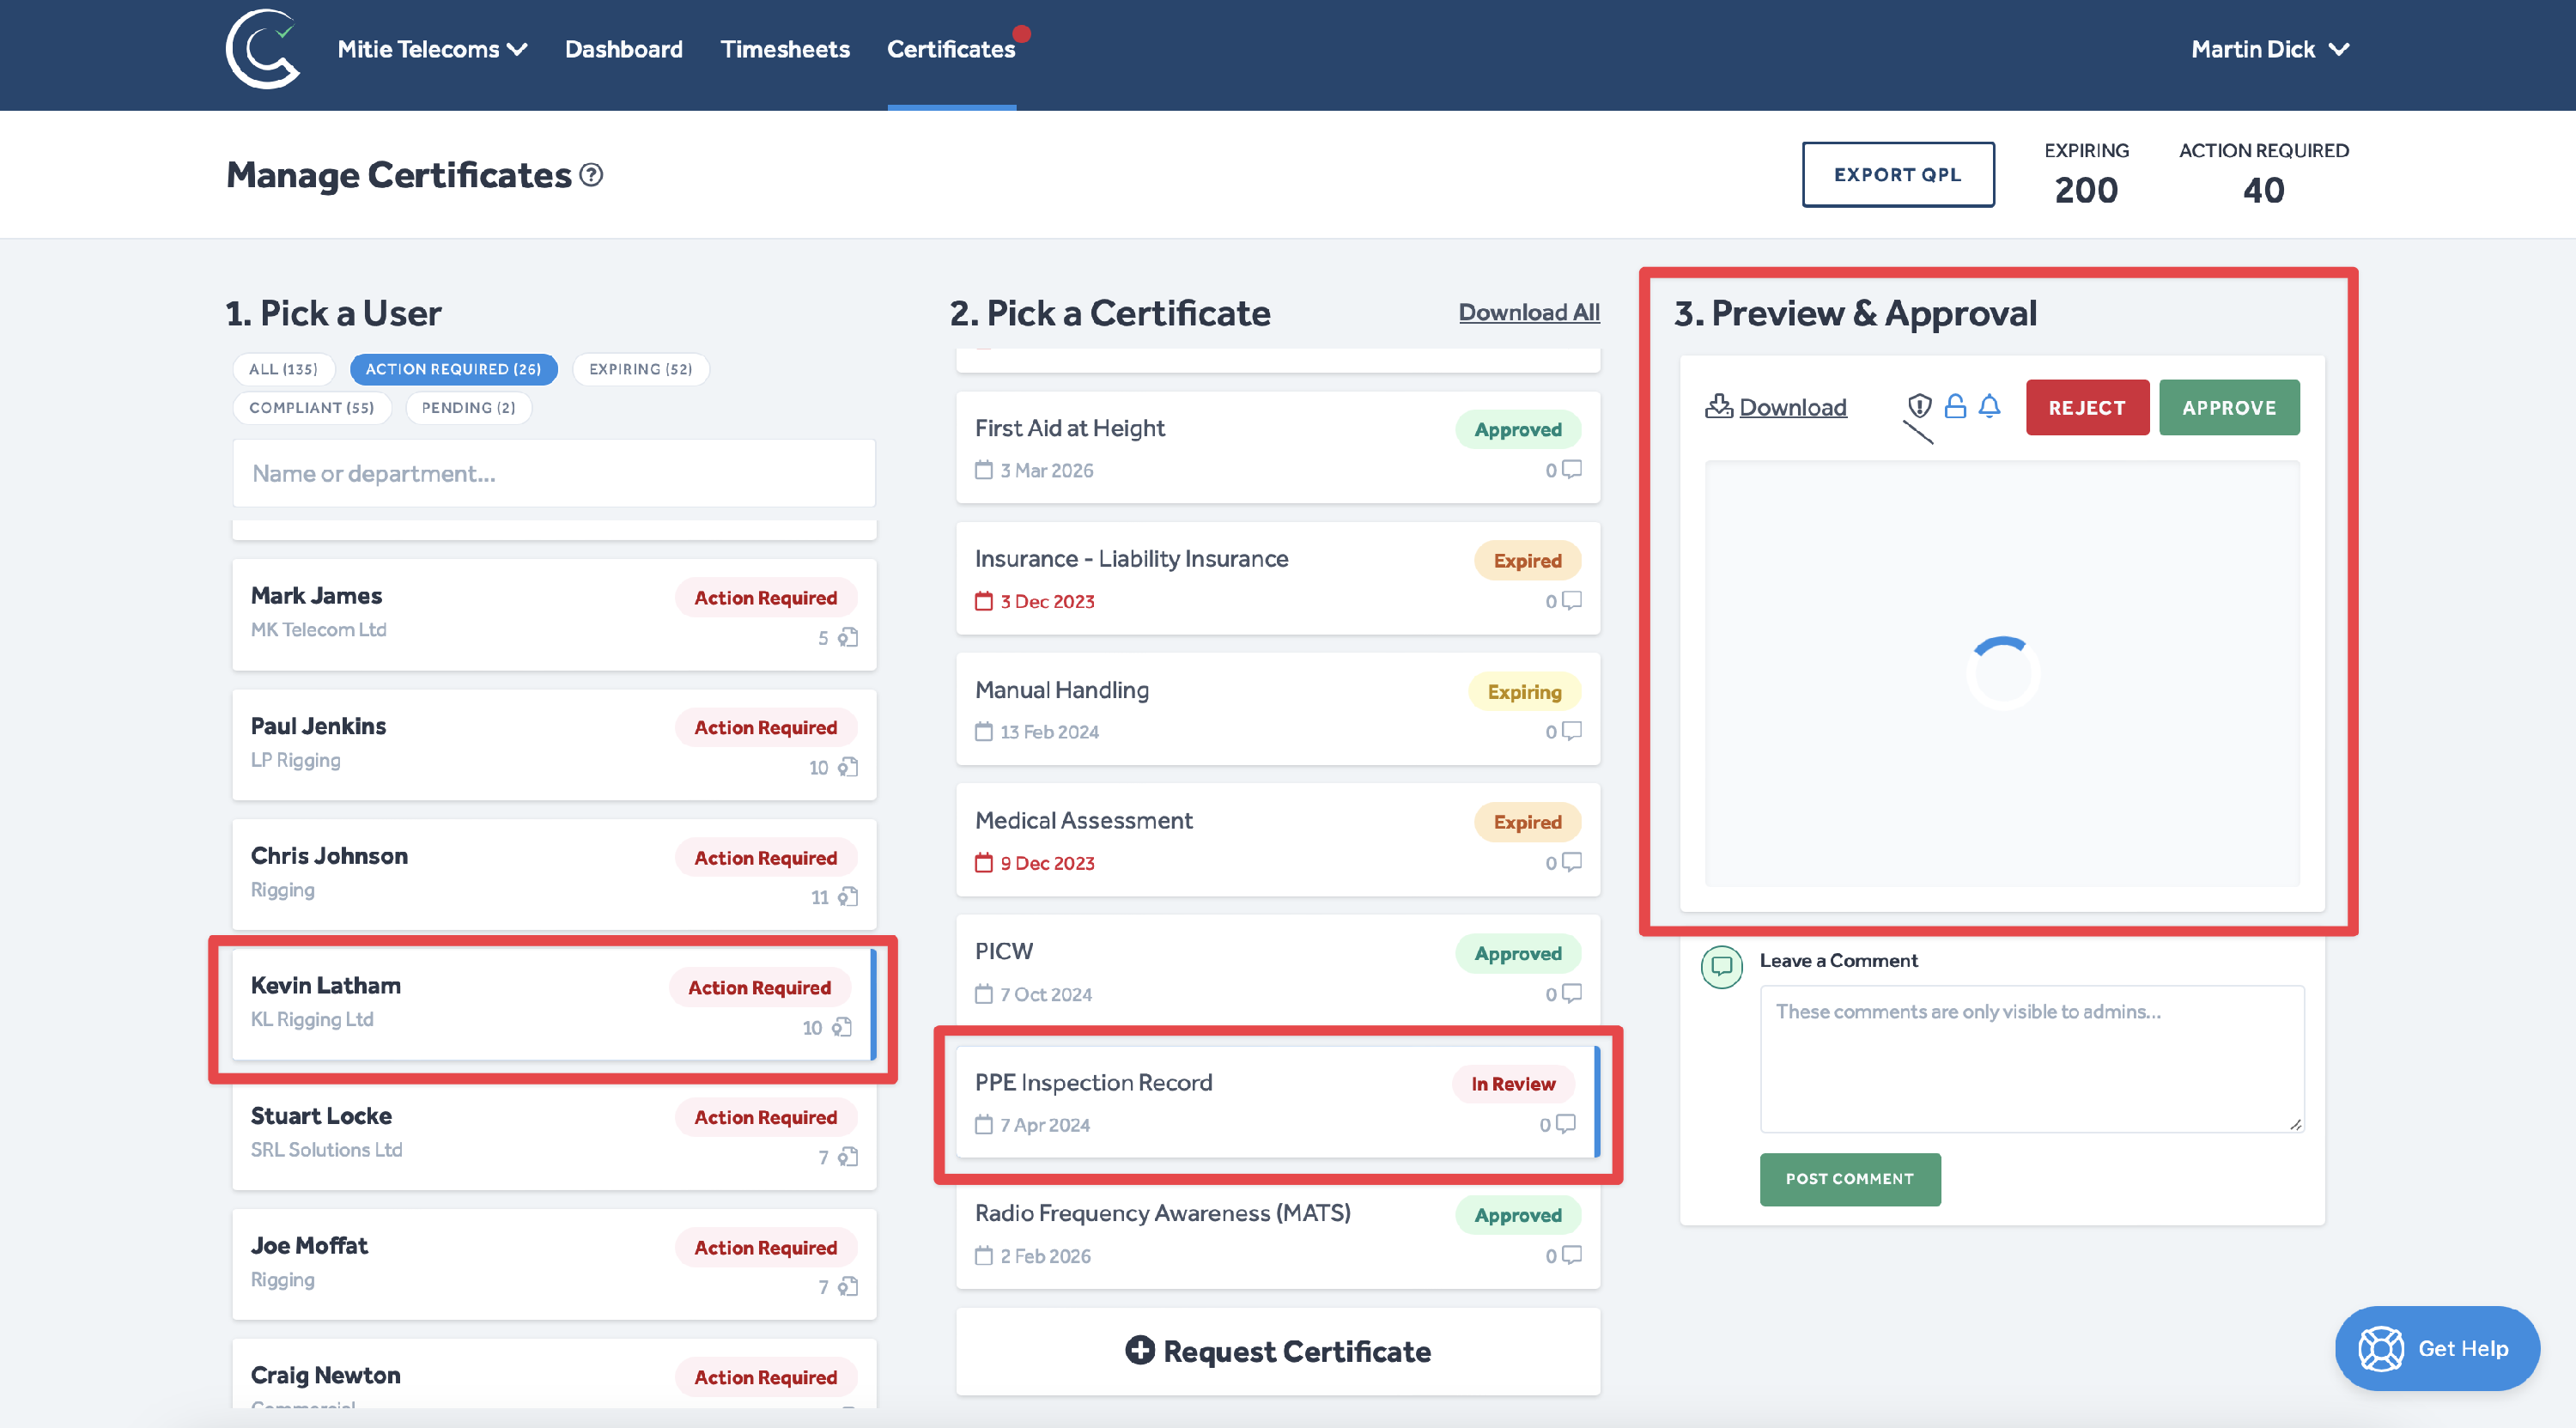Go to the Timesheets tab
2576x1428 pixels.
(x=785, y=49)
